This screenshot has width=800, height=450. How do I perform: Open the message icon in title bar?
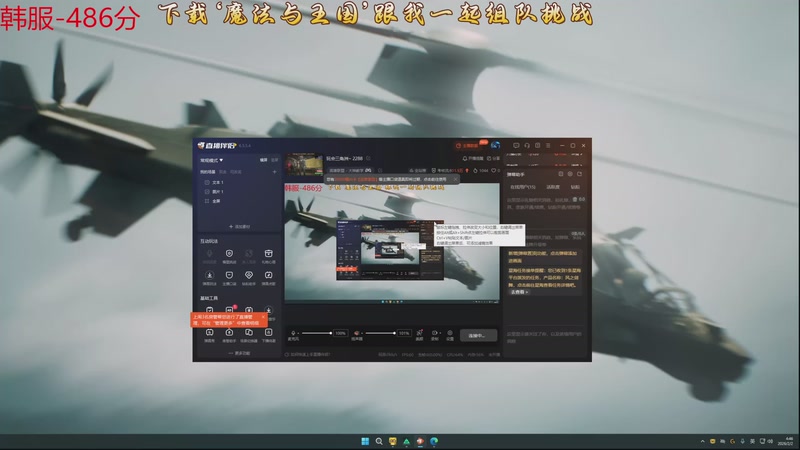point(516,145)
